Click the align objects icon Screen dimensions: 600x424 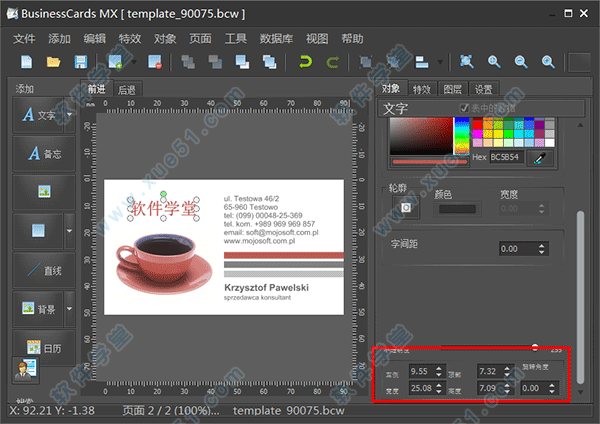point(422,62)
